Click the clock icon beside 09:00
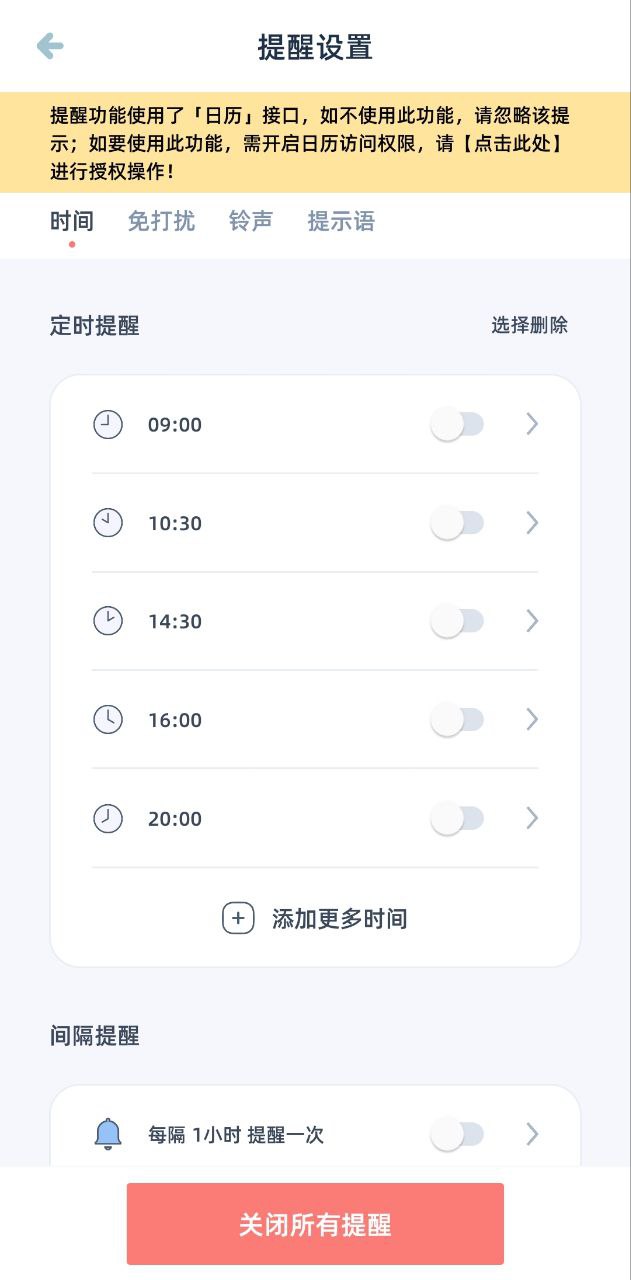 pyautogui.click(x=108, y=425)
